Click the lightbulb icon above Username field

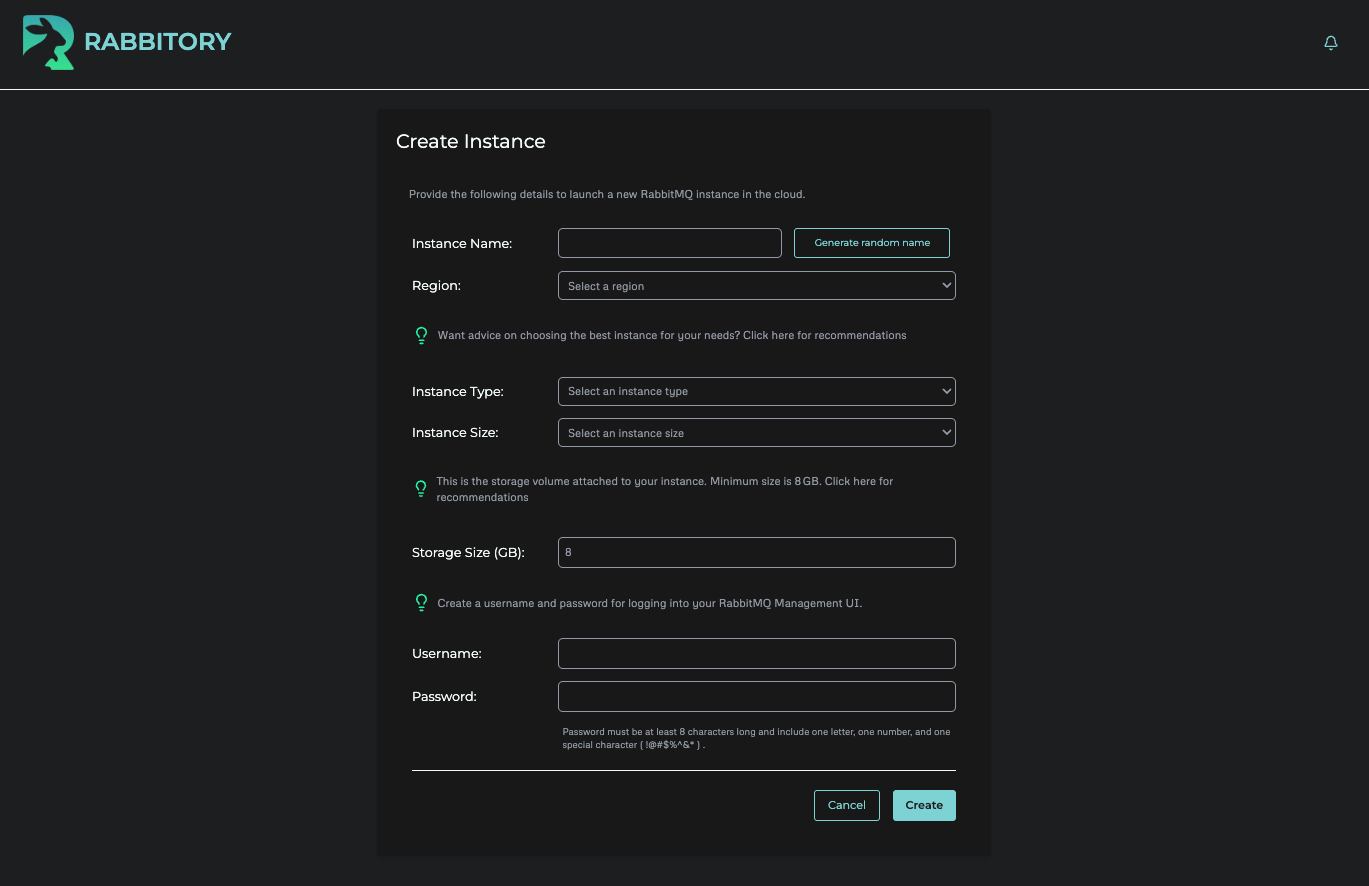(x=421, y=602)
